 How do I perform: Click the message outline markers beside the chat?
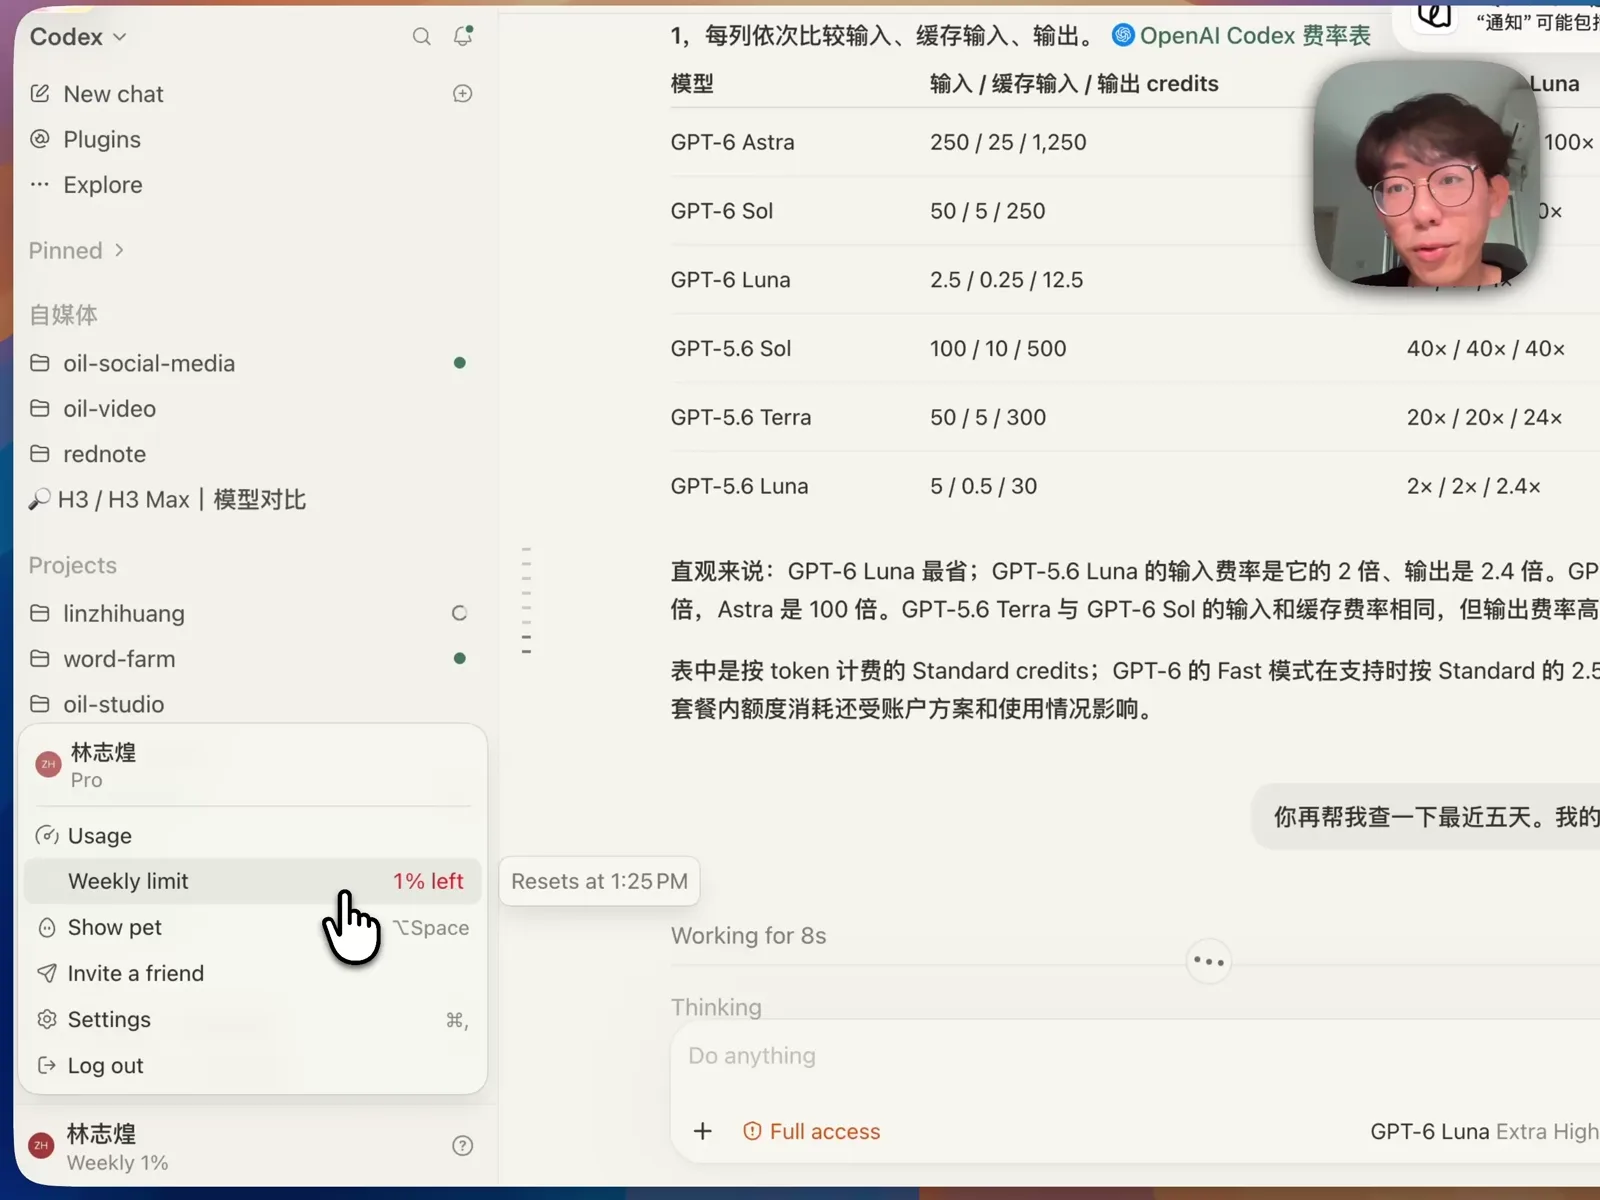point(526,601)
